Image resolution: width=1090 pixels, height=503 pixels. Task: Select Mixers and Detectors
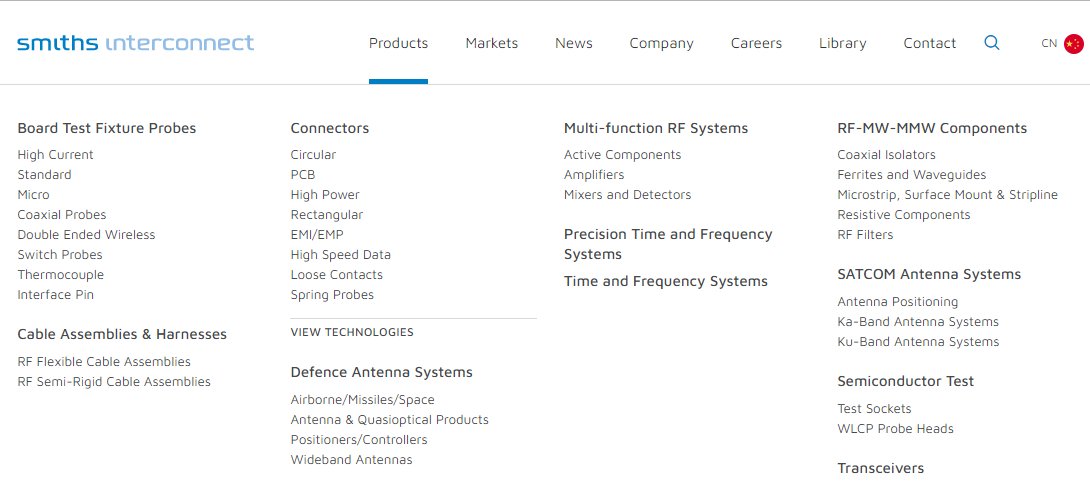[627, 195]
